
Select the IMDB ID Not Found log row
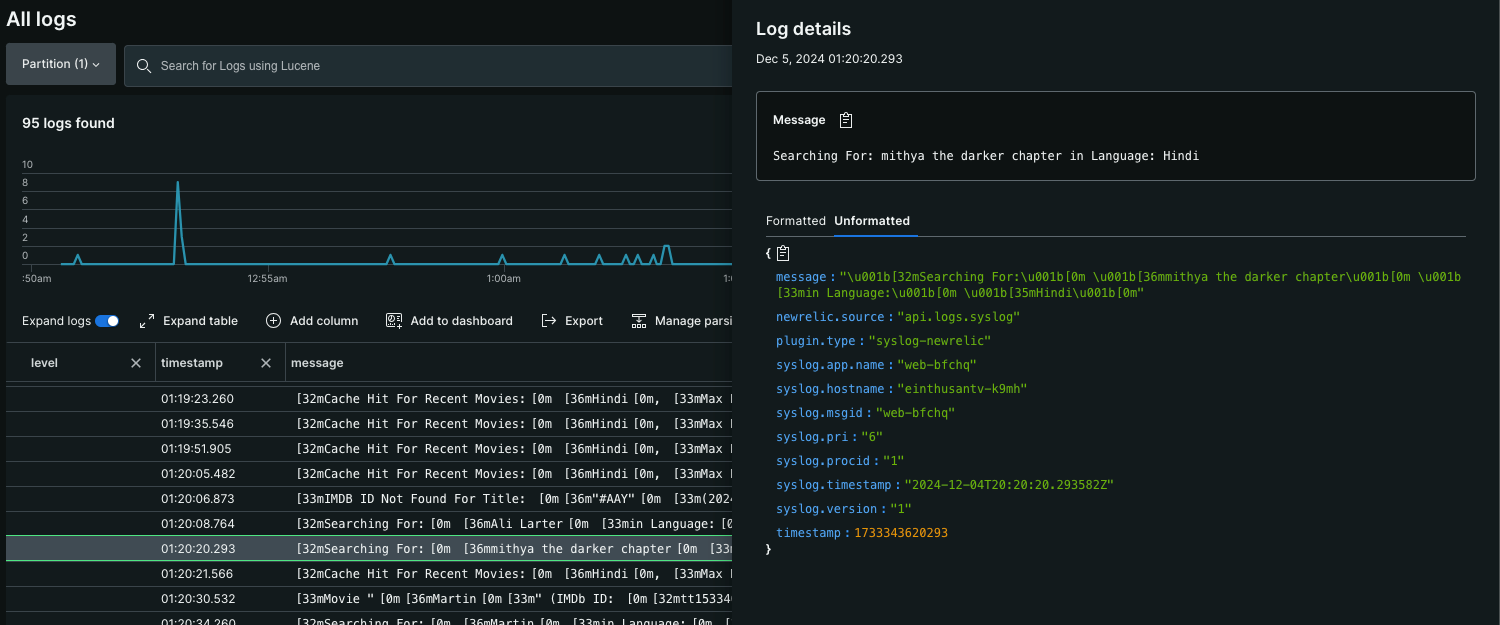pos(369,499)
